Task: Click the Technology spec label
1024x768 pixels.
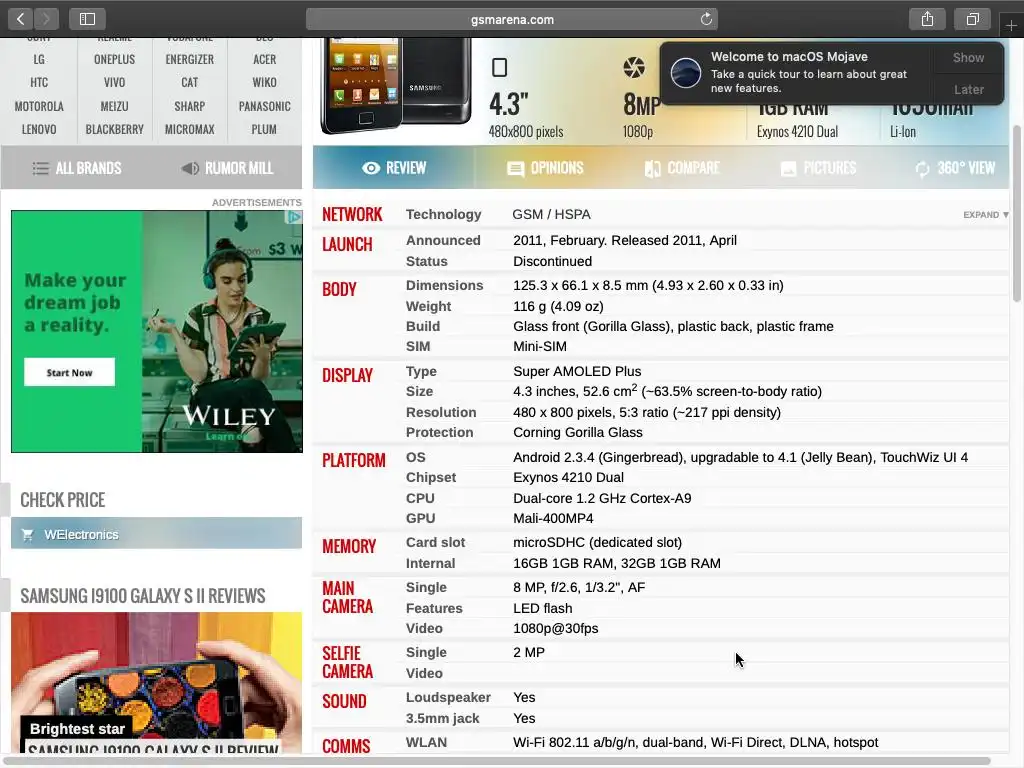Action: pyautogui.click(x=443, y=214)
